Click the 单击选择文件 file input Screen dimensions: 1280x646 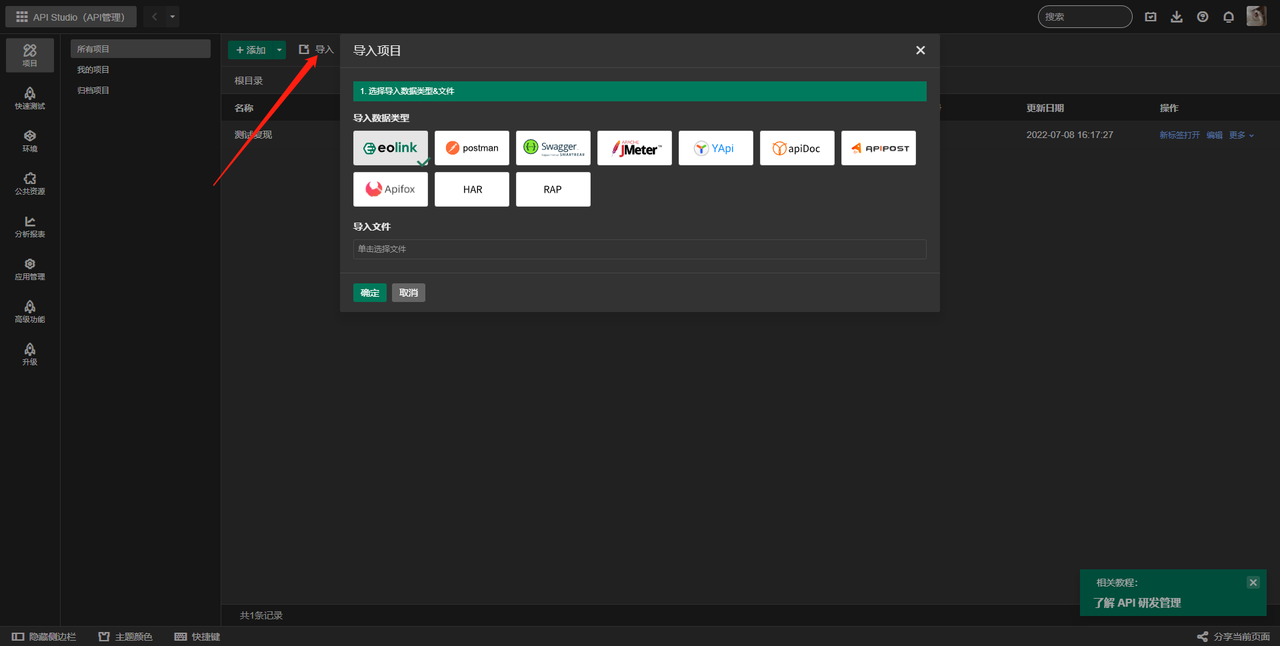[640, 249]
